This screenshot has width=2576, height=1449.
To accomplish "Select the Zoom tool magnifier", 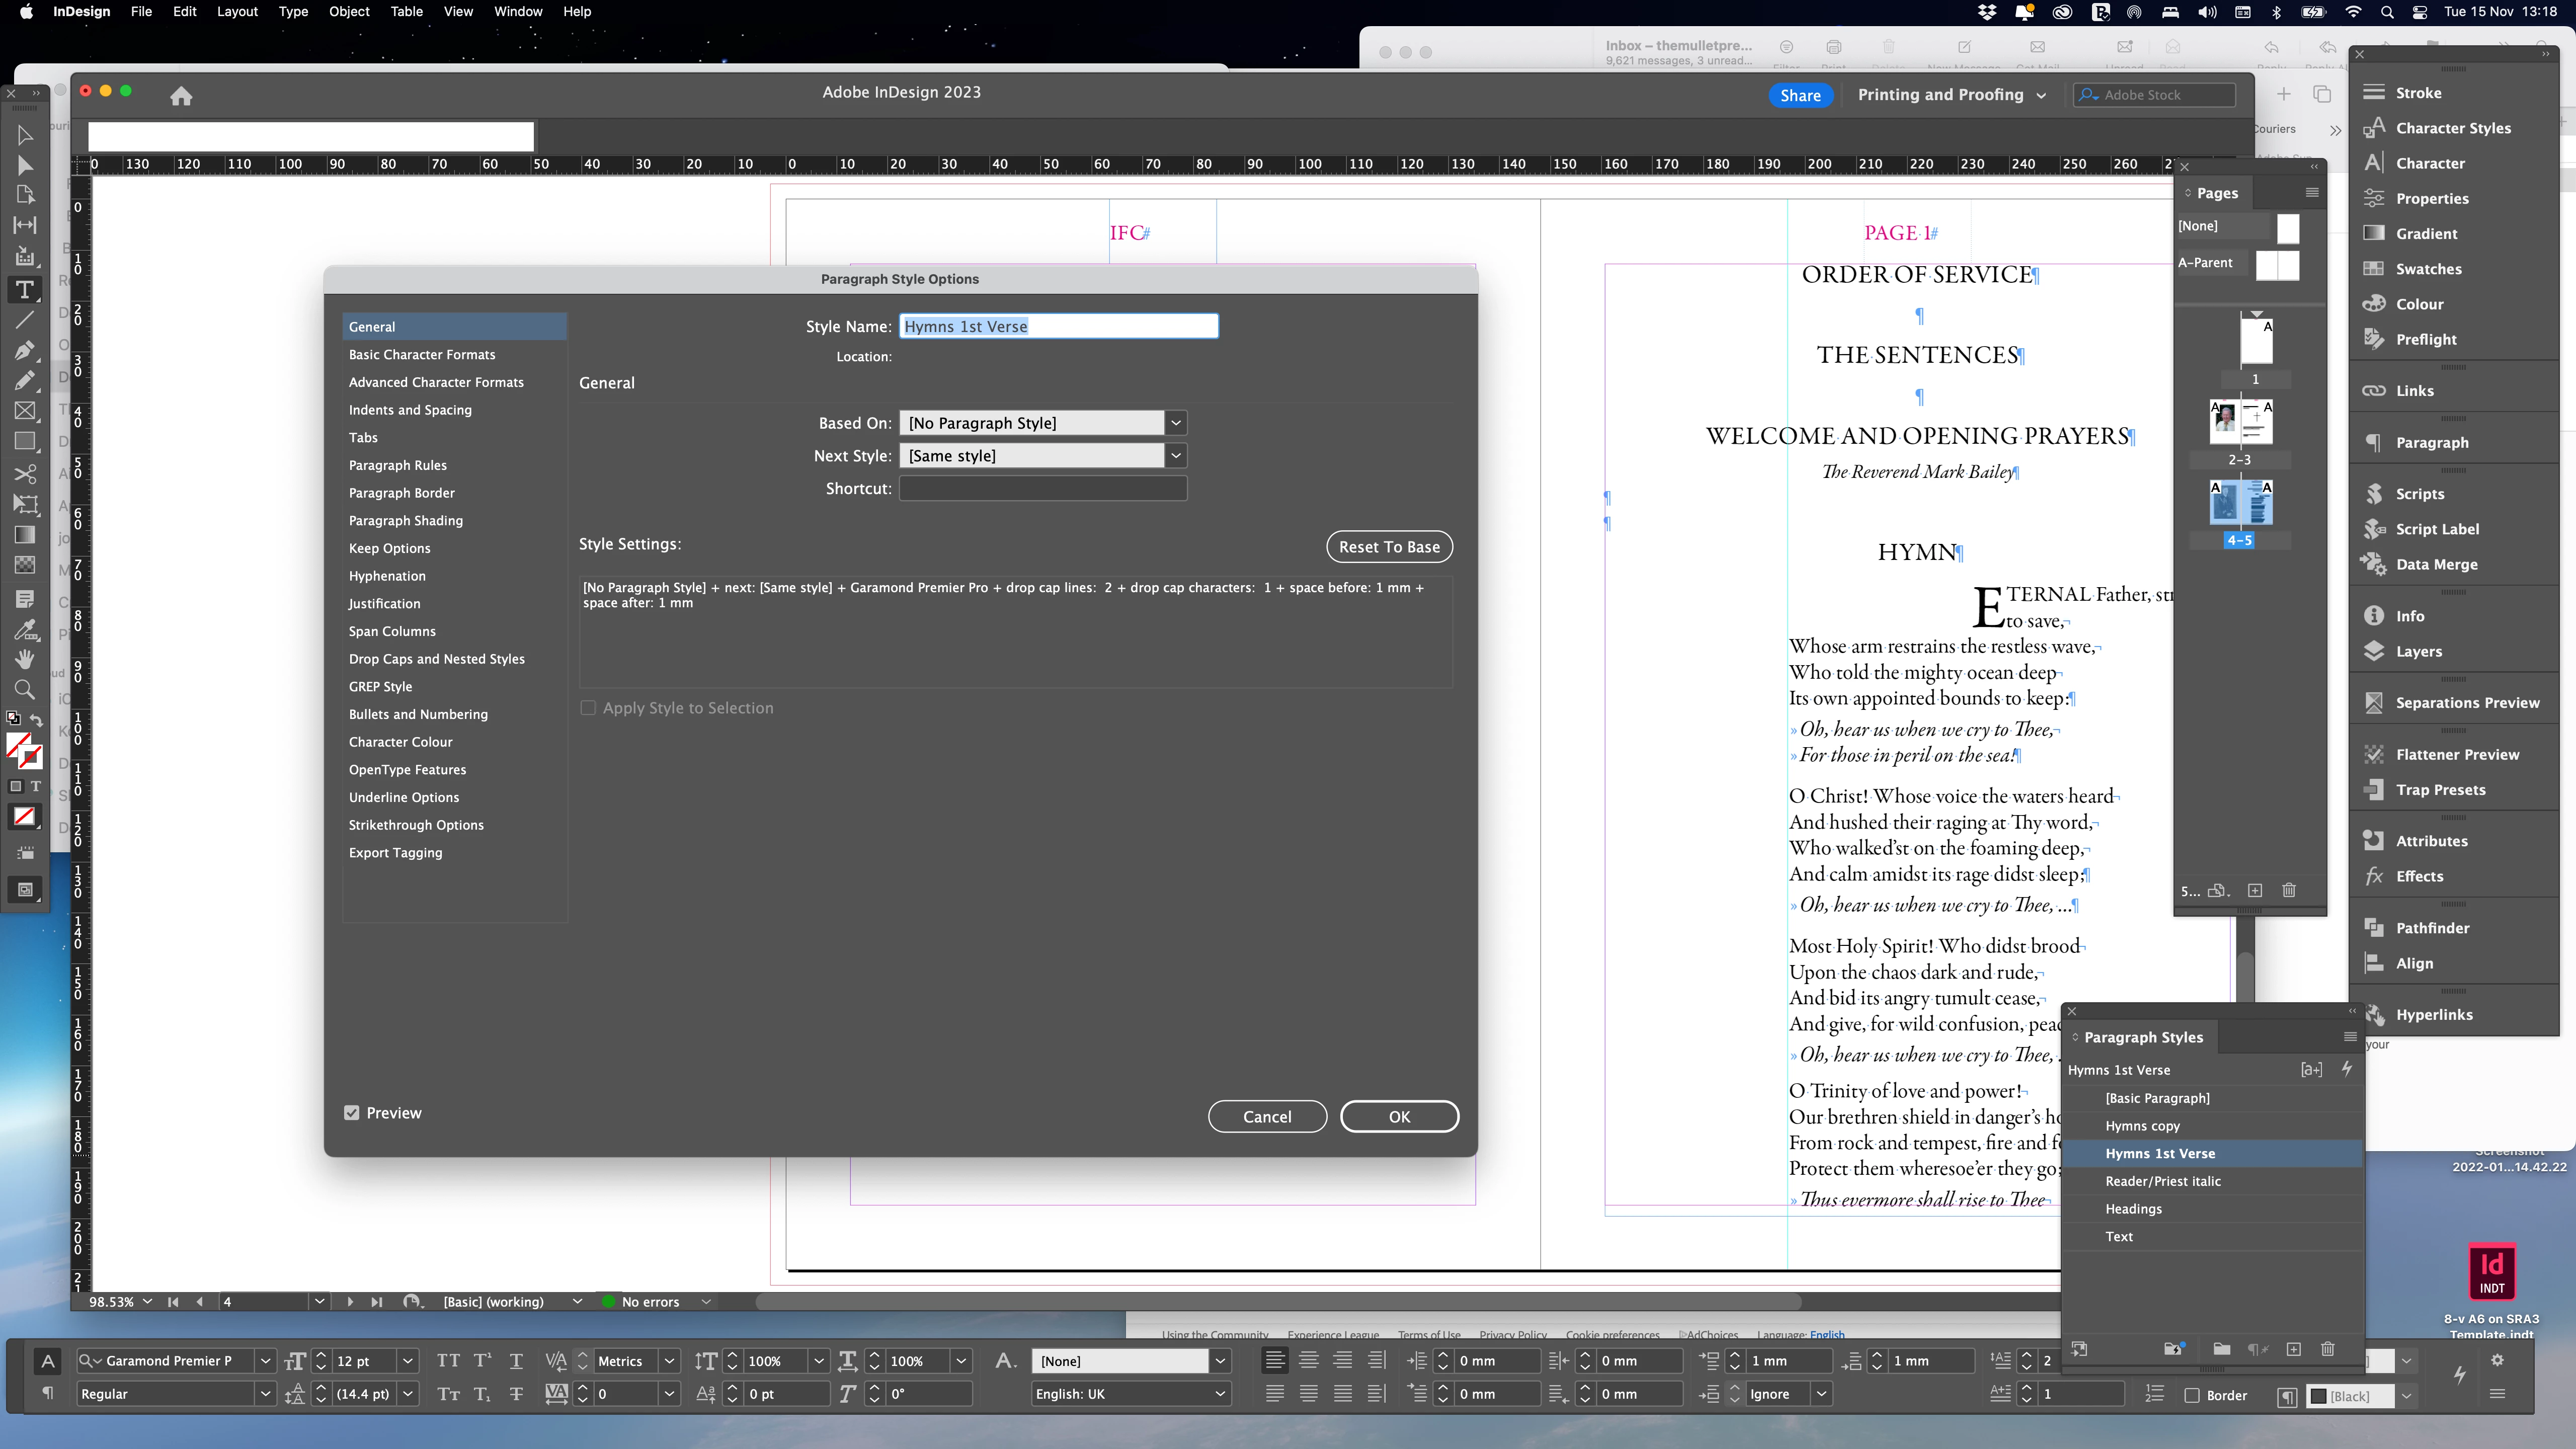I will pos(25,689).
